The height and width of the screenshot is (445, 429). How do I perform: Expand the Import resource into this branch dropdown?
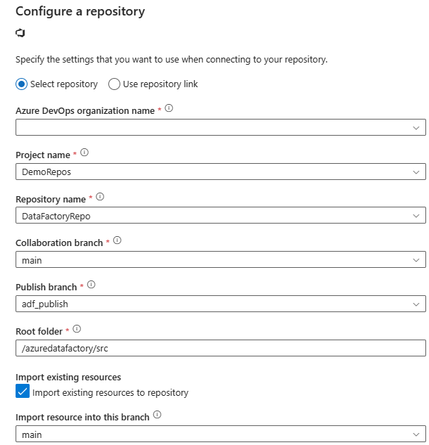click(221, 434)
